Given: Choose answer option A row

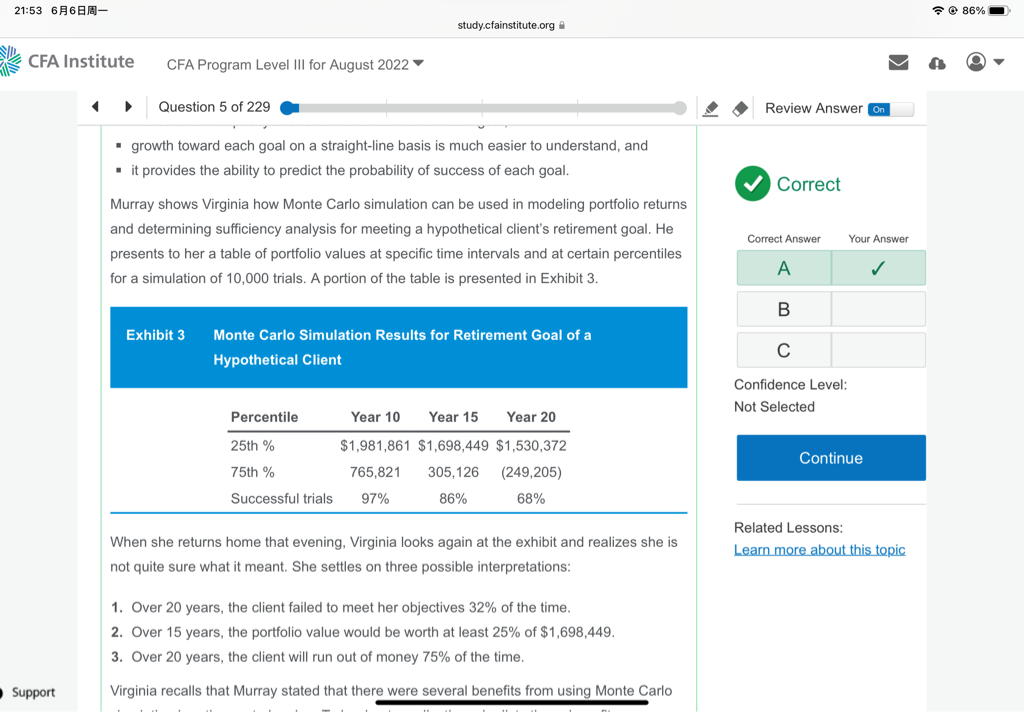Looking at the screenshot, I should (x=784, y=268).
